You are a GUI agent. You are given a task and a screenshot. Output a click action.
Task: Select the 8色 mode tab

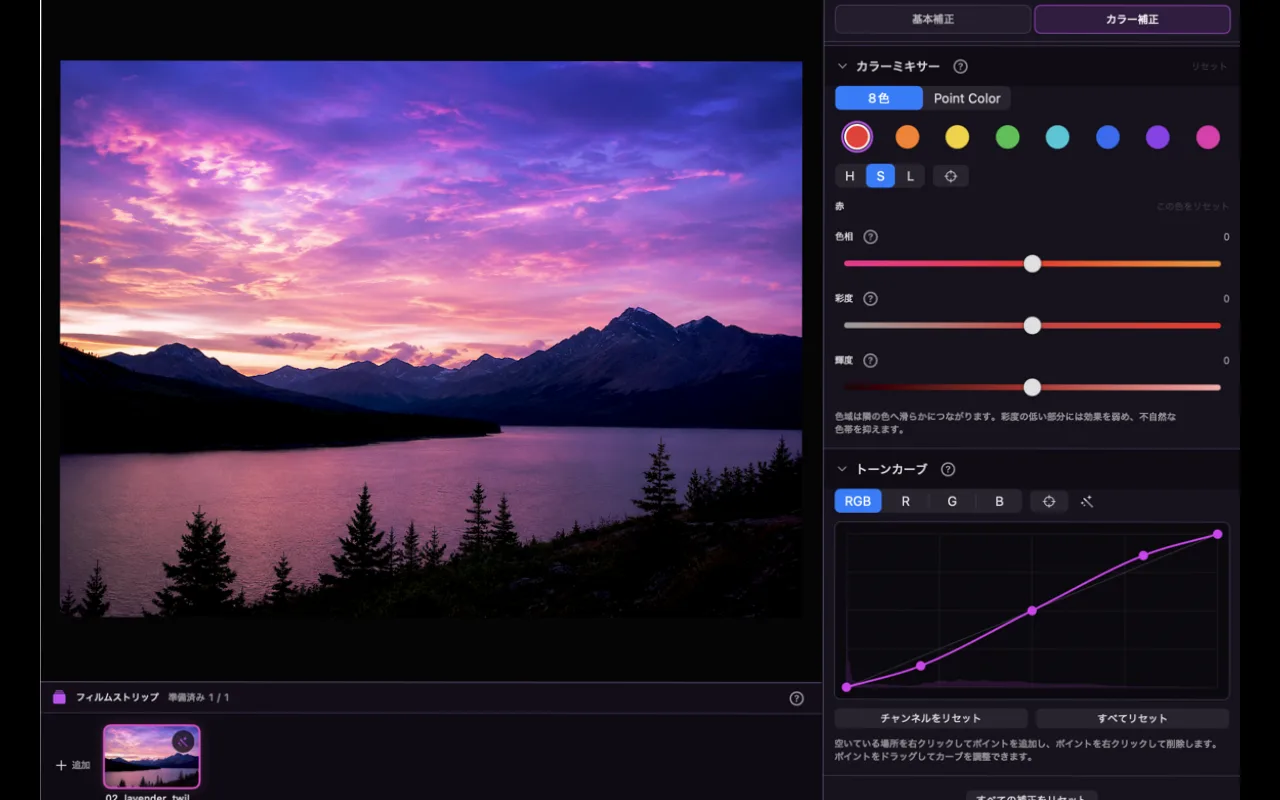pyautogui.click(x=879, y=98)
